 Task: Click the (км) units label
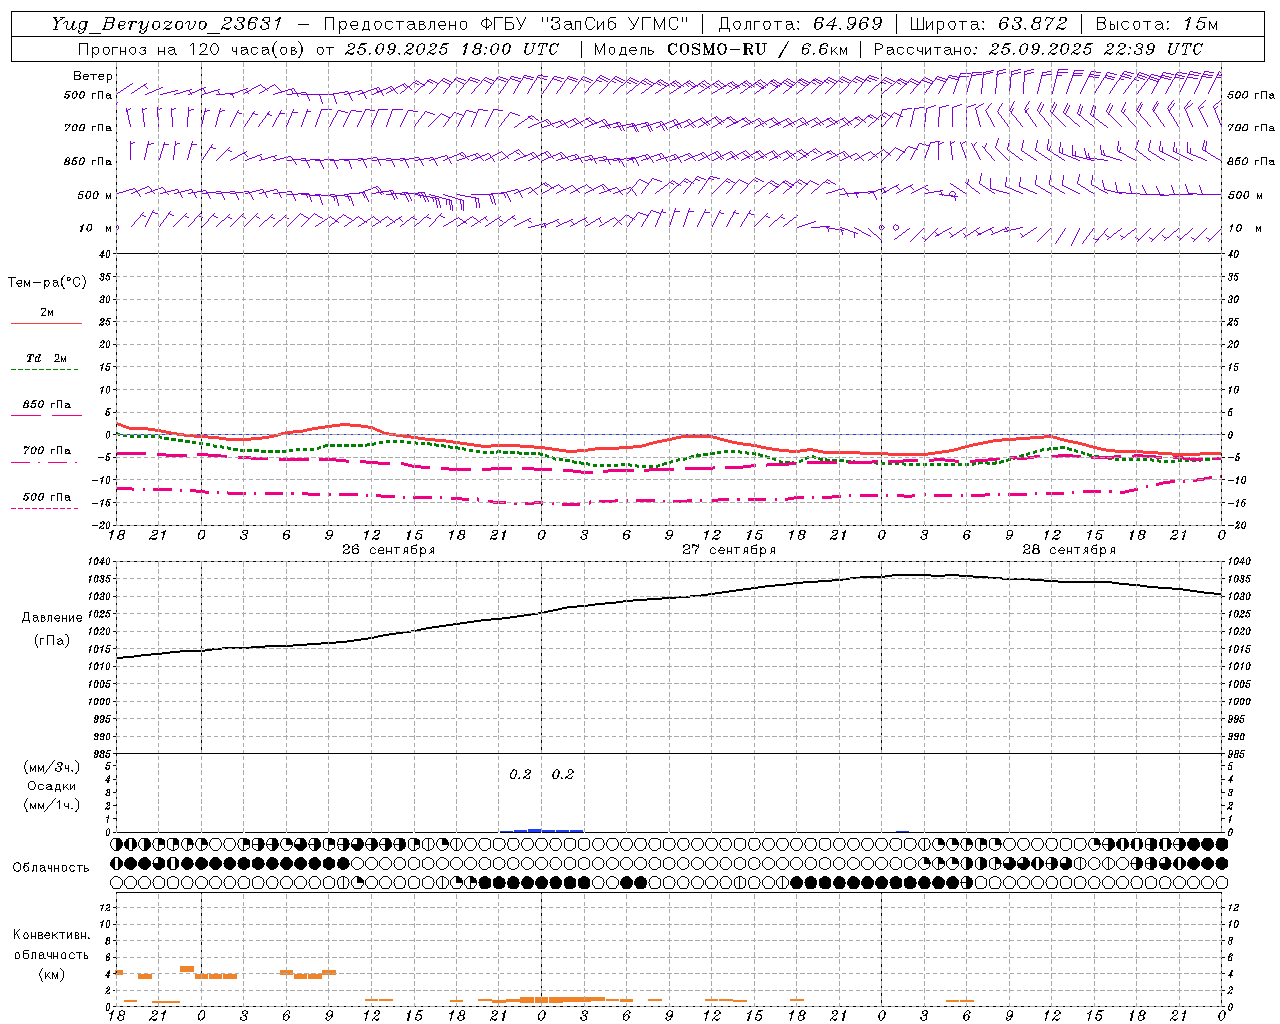(x=51, y=974)
